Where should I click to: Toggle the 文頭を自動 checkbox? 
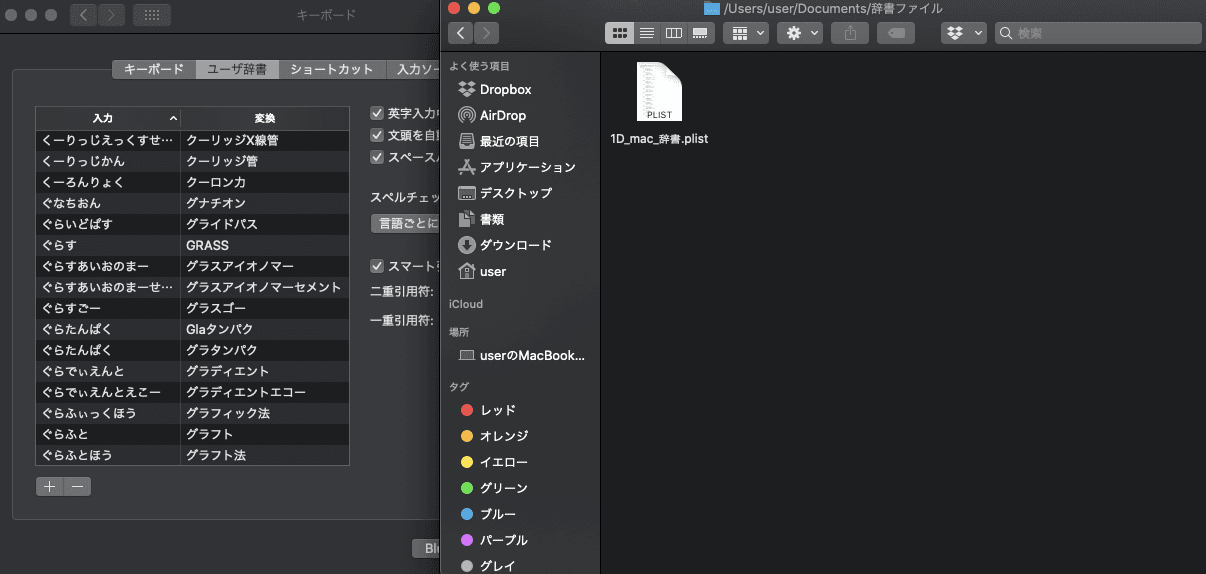(x=377, y=135)
